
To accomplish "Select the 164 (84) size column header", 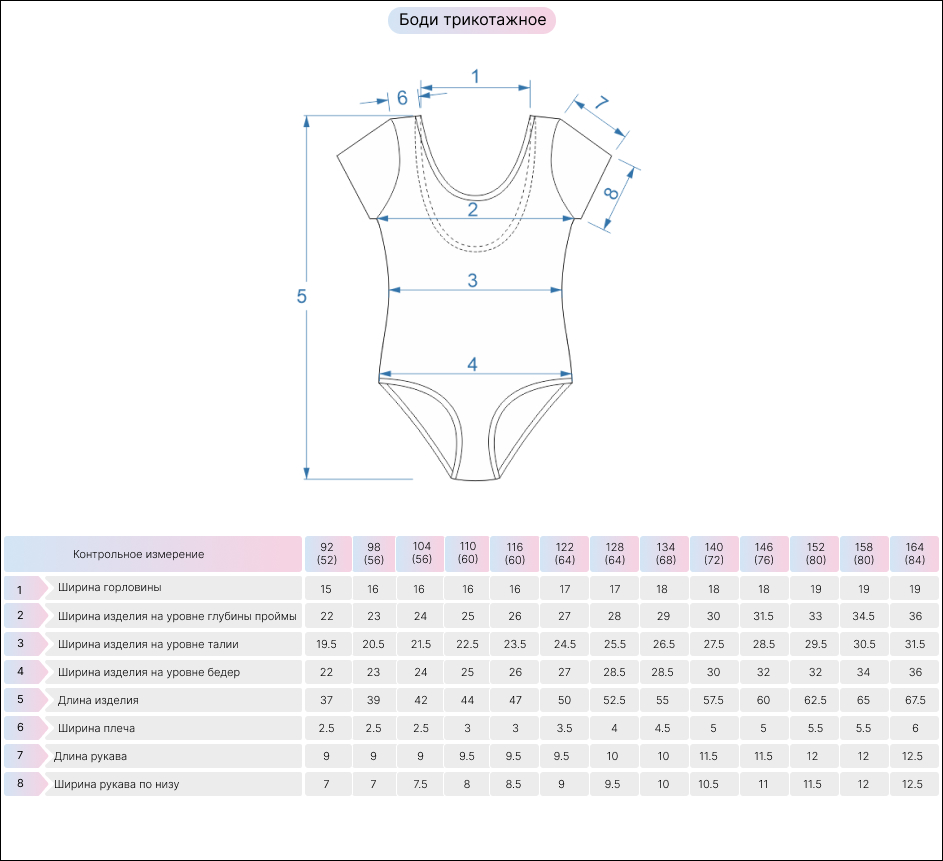I will [914, 554].
